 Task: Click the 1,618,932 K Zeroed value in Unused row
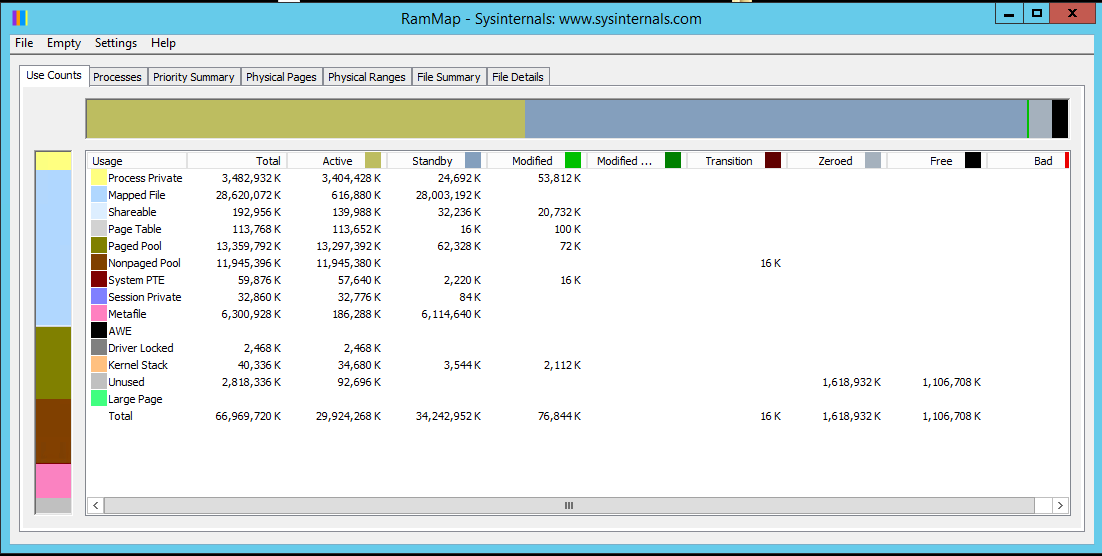click(852, 382)
